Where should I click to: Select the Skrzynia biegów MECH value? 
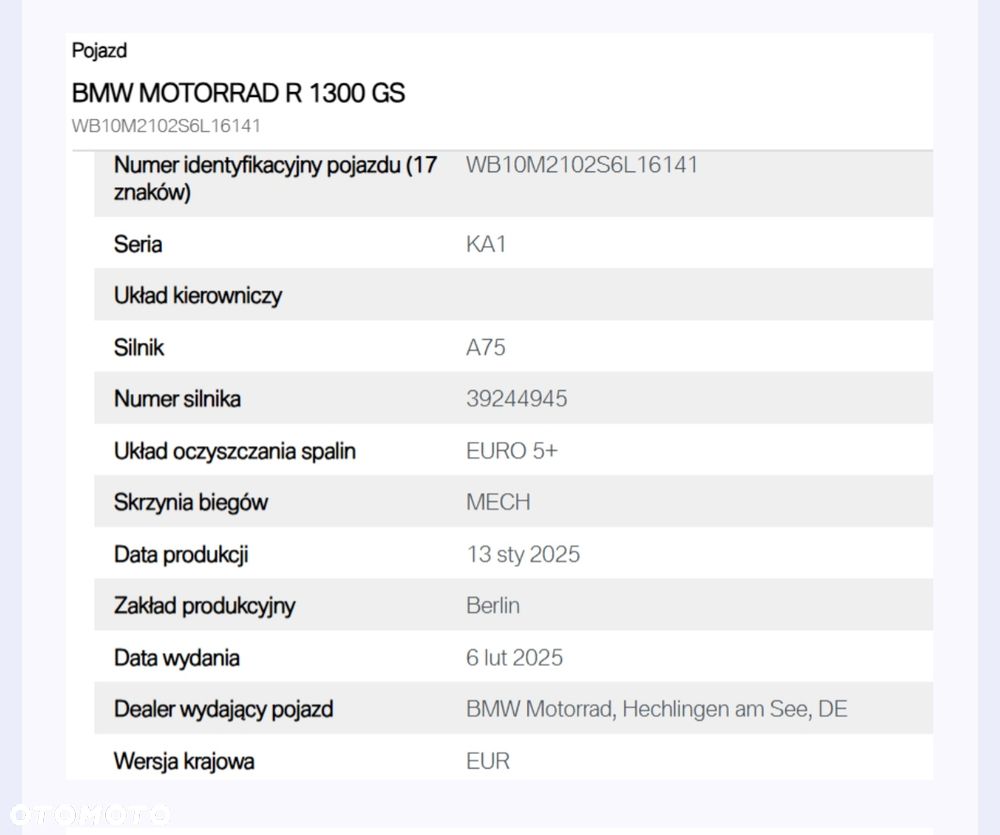coord(498,502)
